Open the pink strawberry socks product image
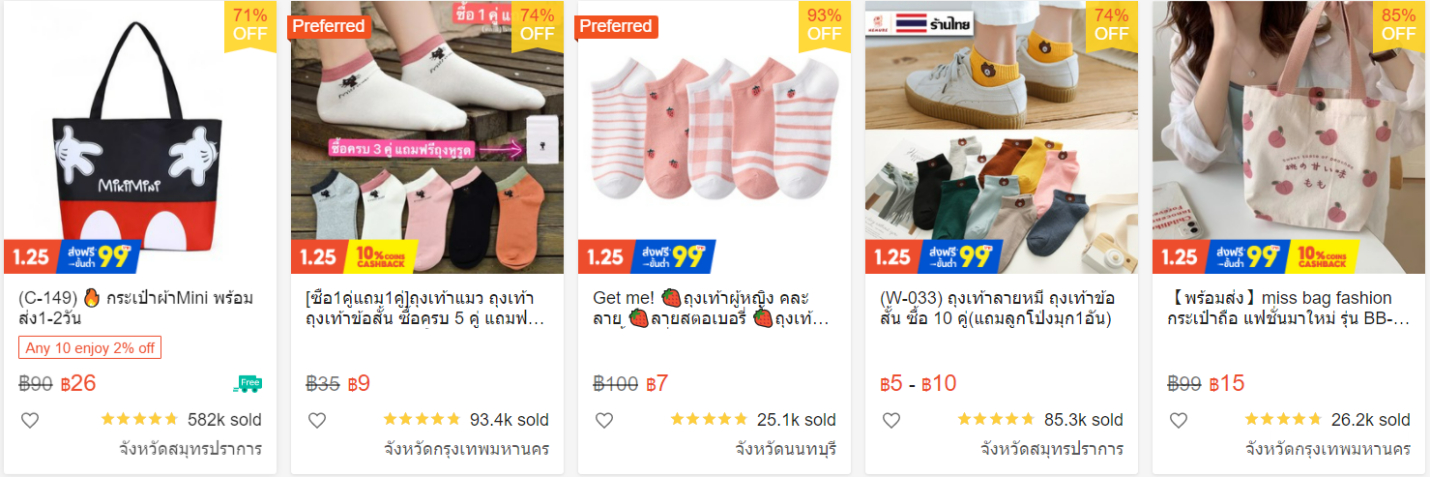 coord(714,130)
